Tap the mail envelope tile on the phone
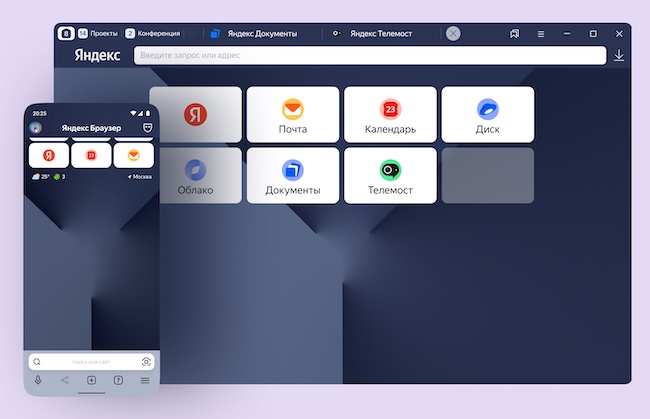650x419 pixels. [133, 155]
